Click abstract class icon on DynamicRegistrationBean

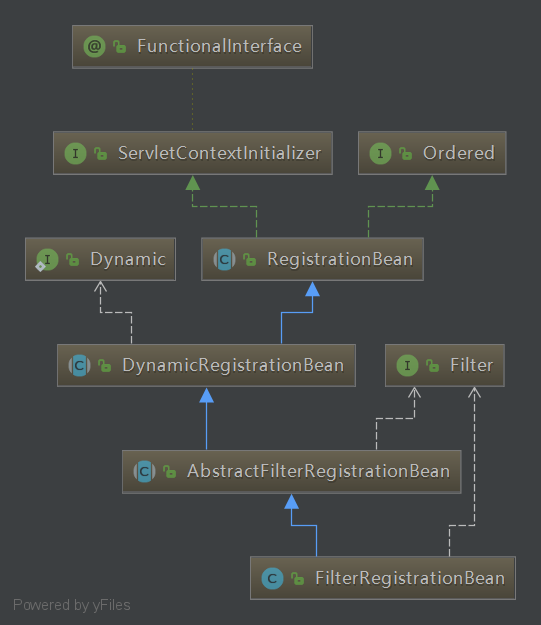coord(79,366)
